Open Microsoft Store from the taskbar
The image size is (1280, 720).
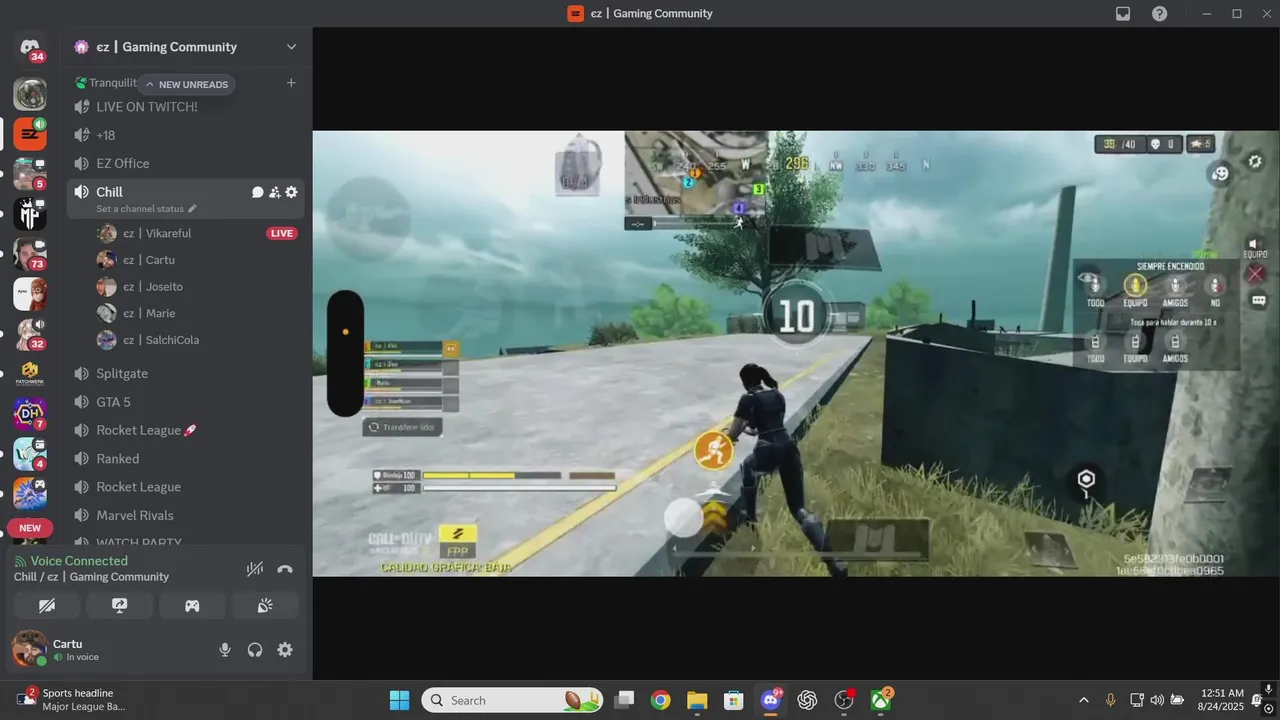734,700
